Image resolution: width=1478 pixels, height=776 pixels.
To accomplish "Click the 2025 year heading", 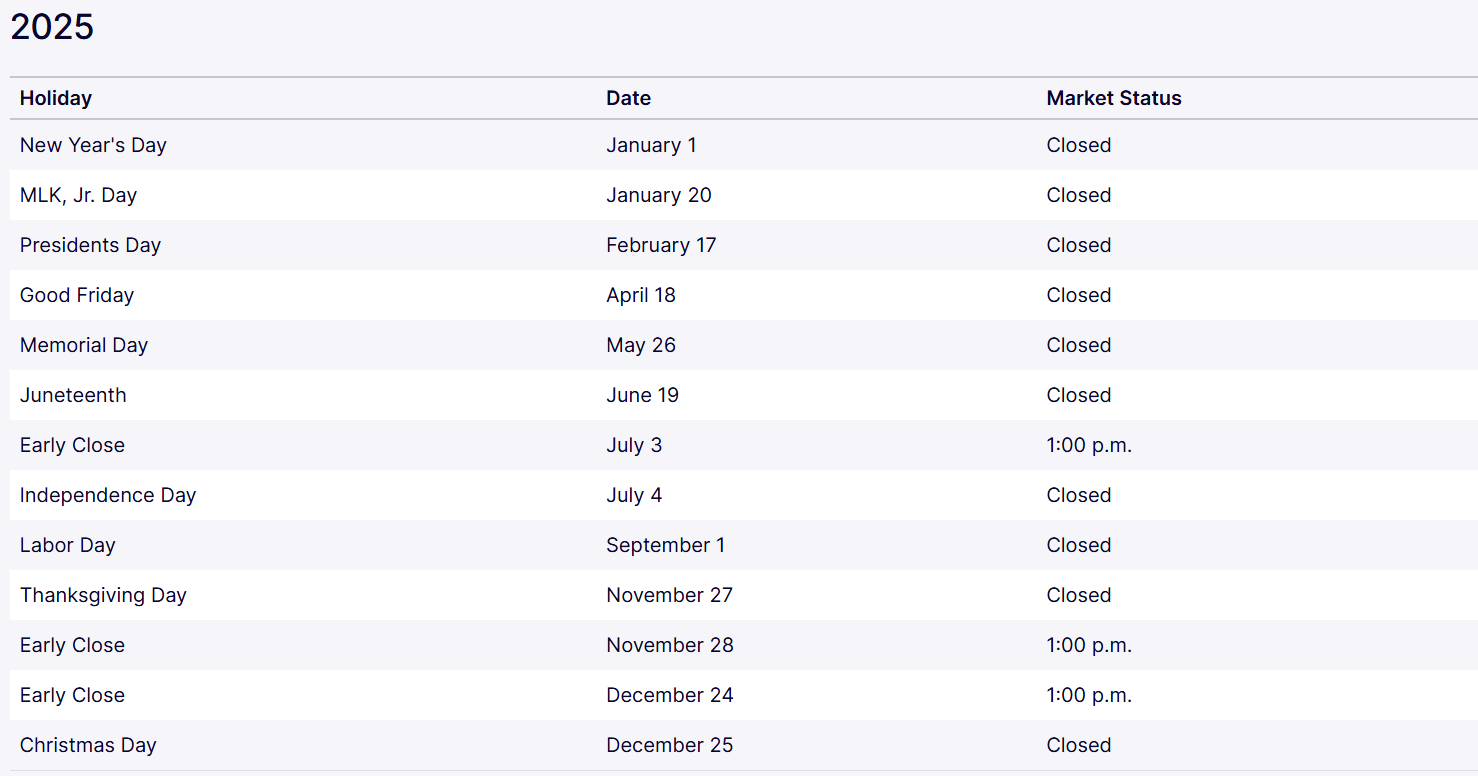I will point(52,27).
